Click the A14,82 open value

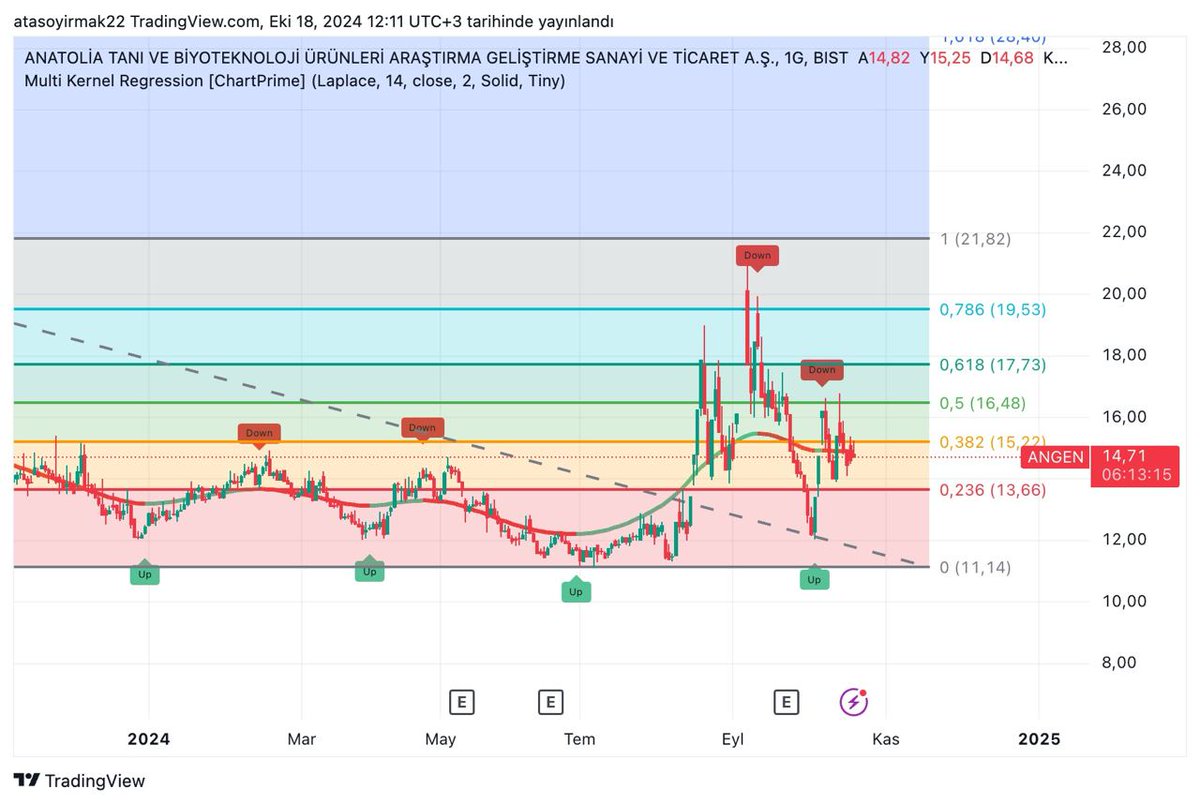click(885, 59)
